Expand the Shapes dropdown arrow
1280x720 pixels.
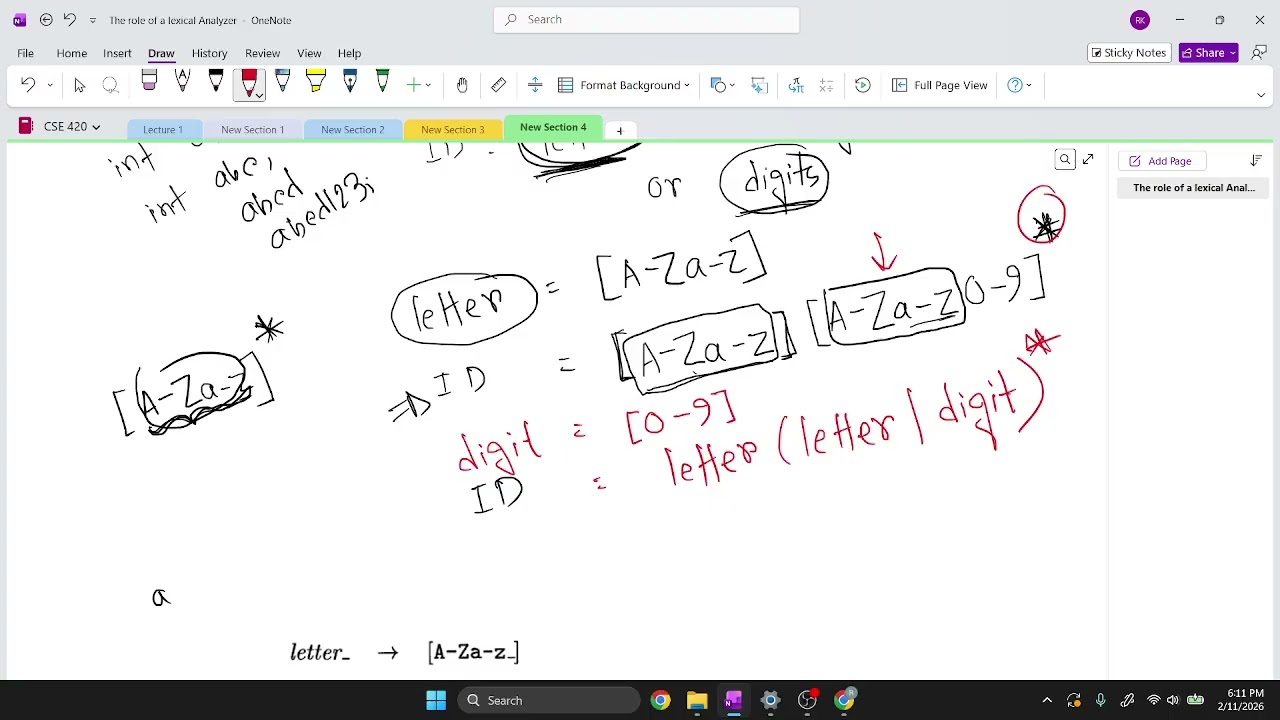pyautogui.click(x=733, y=85)
